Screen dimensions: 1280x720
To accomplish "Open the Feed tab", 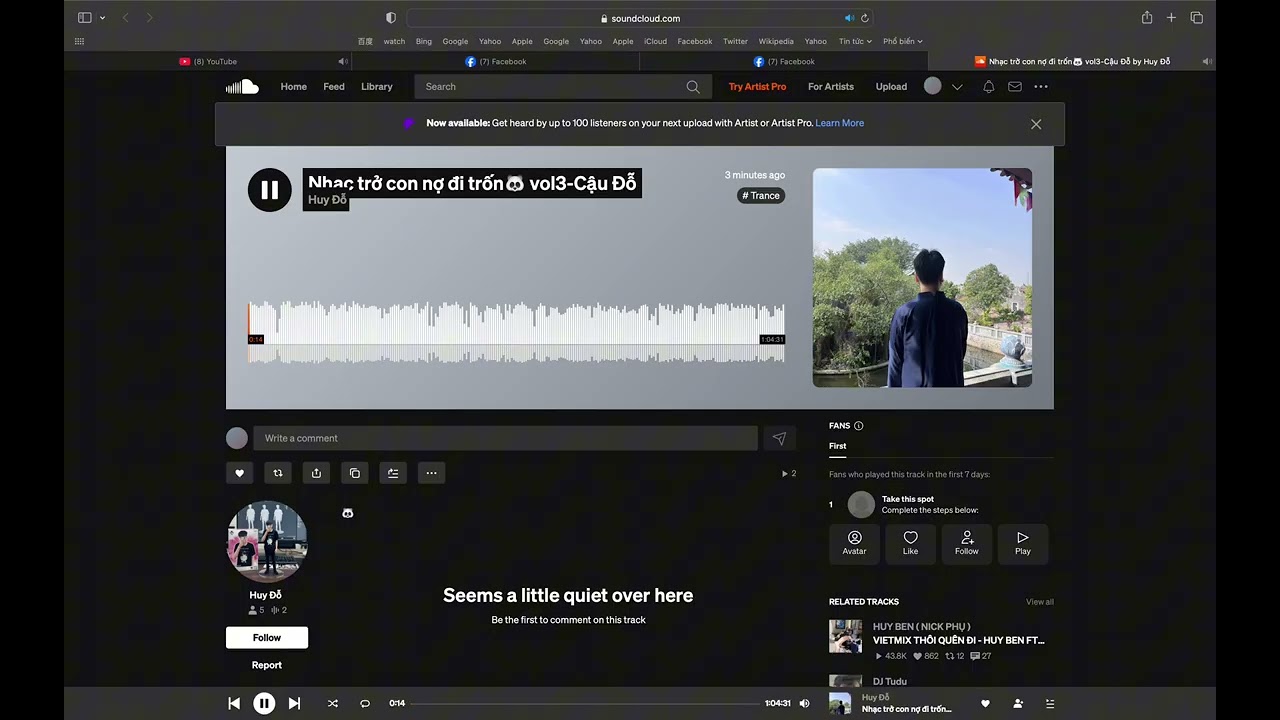I will [x=334, y=87].
